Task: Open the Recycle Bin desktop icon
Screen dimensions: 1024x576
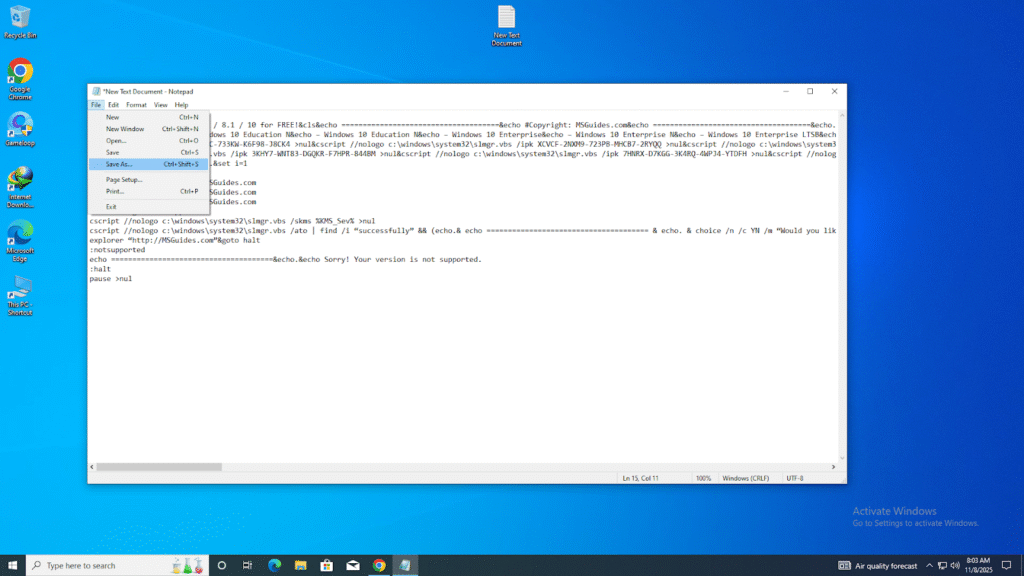Action: (x=20, y=18)
